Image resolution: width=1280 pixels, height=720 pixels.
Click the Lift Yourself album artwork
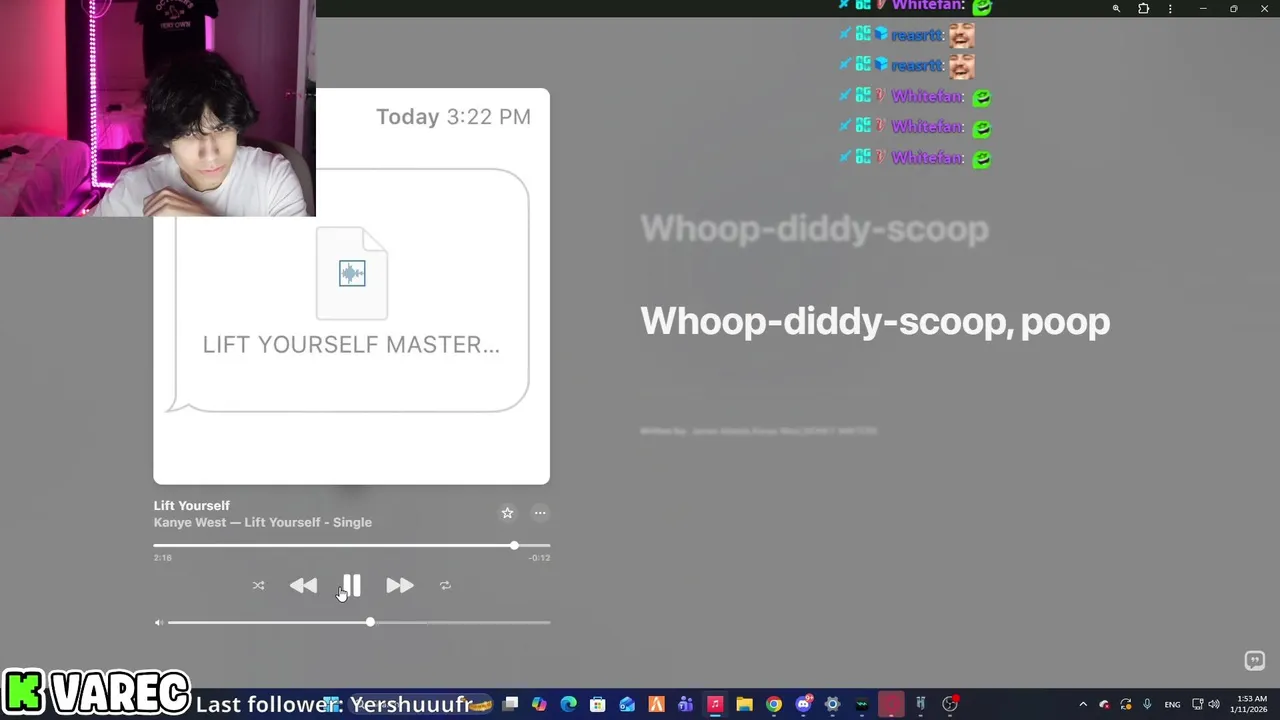pyautogui.click(x=351, y=286)
